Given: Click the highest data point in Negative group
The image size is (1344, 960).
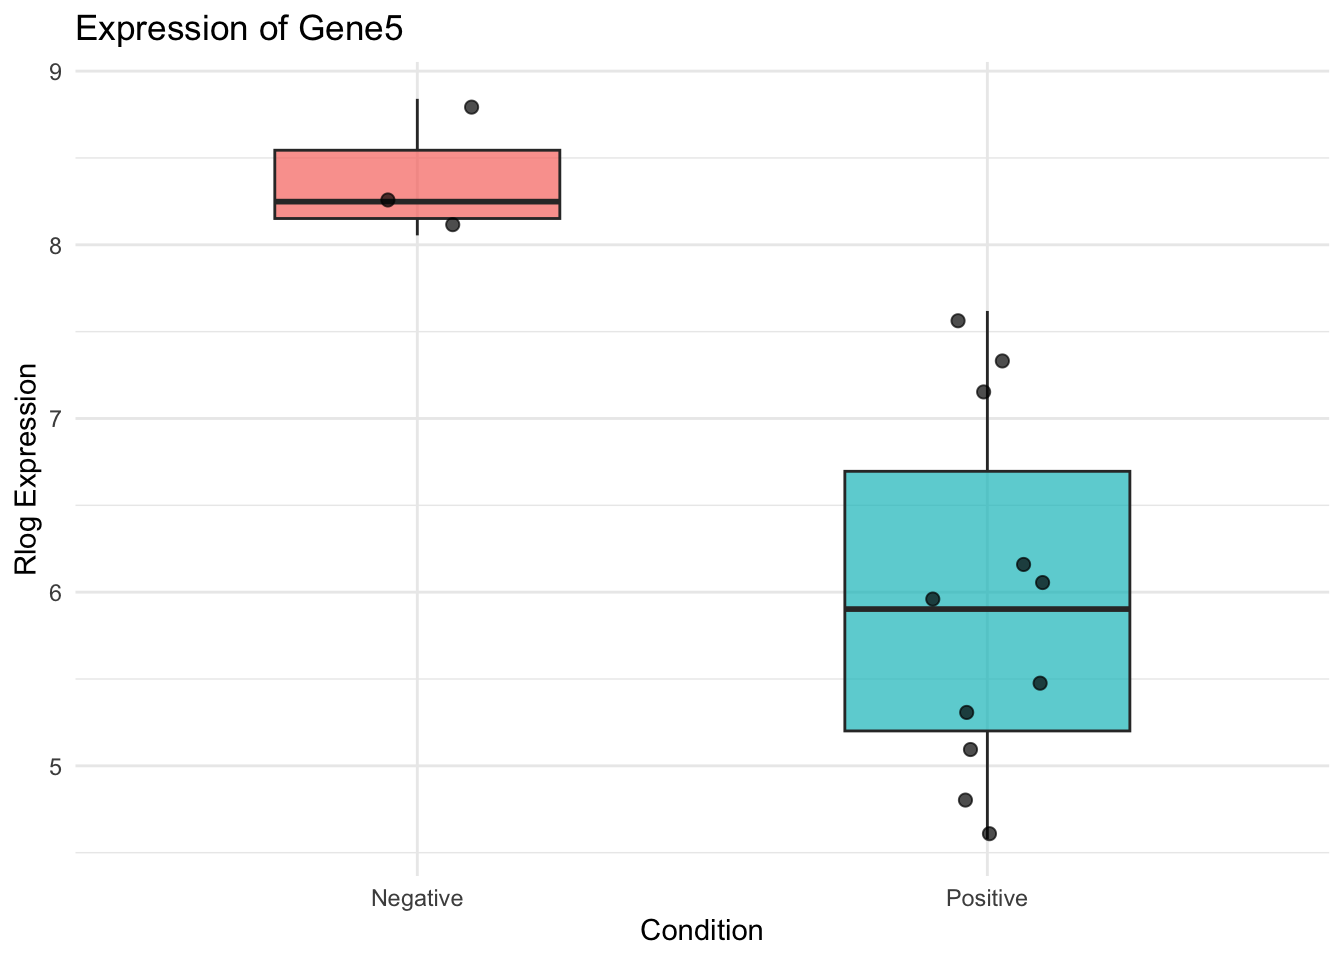Looking at the screenshot, I should point(472,107).
